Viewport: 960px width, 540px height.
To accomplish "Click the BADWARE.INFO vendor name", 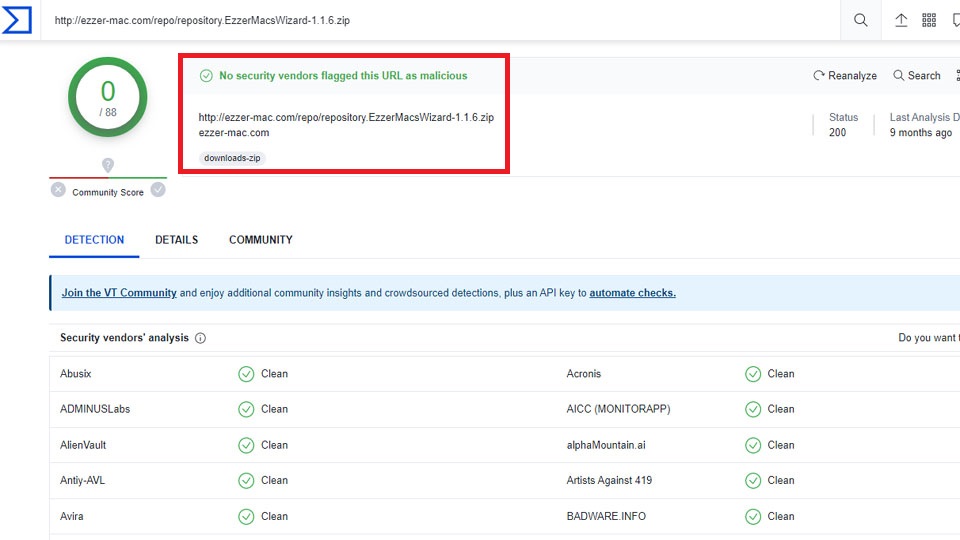I will coord(606,516).
